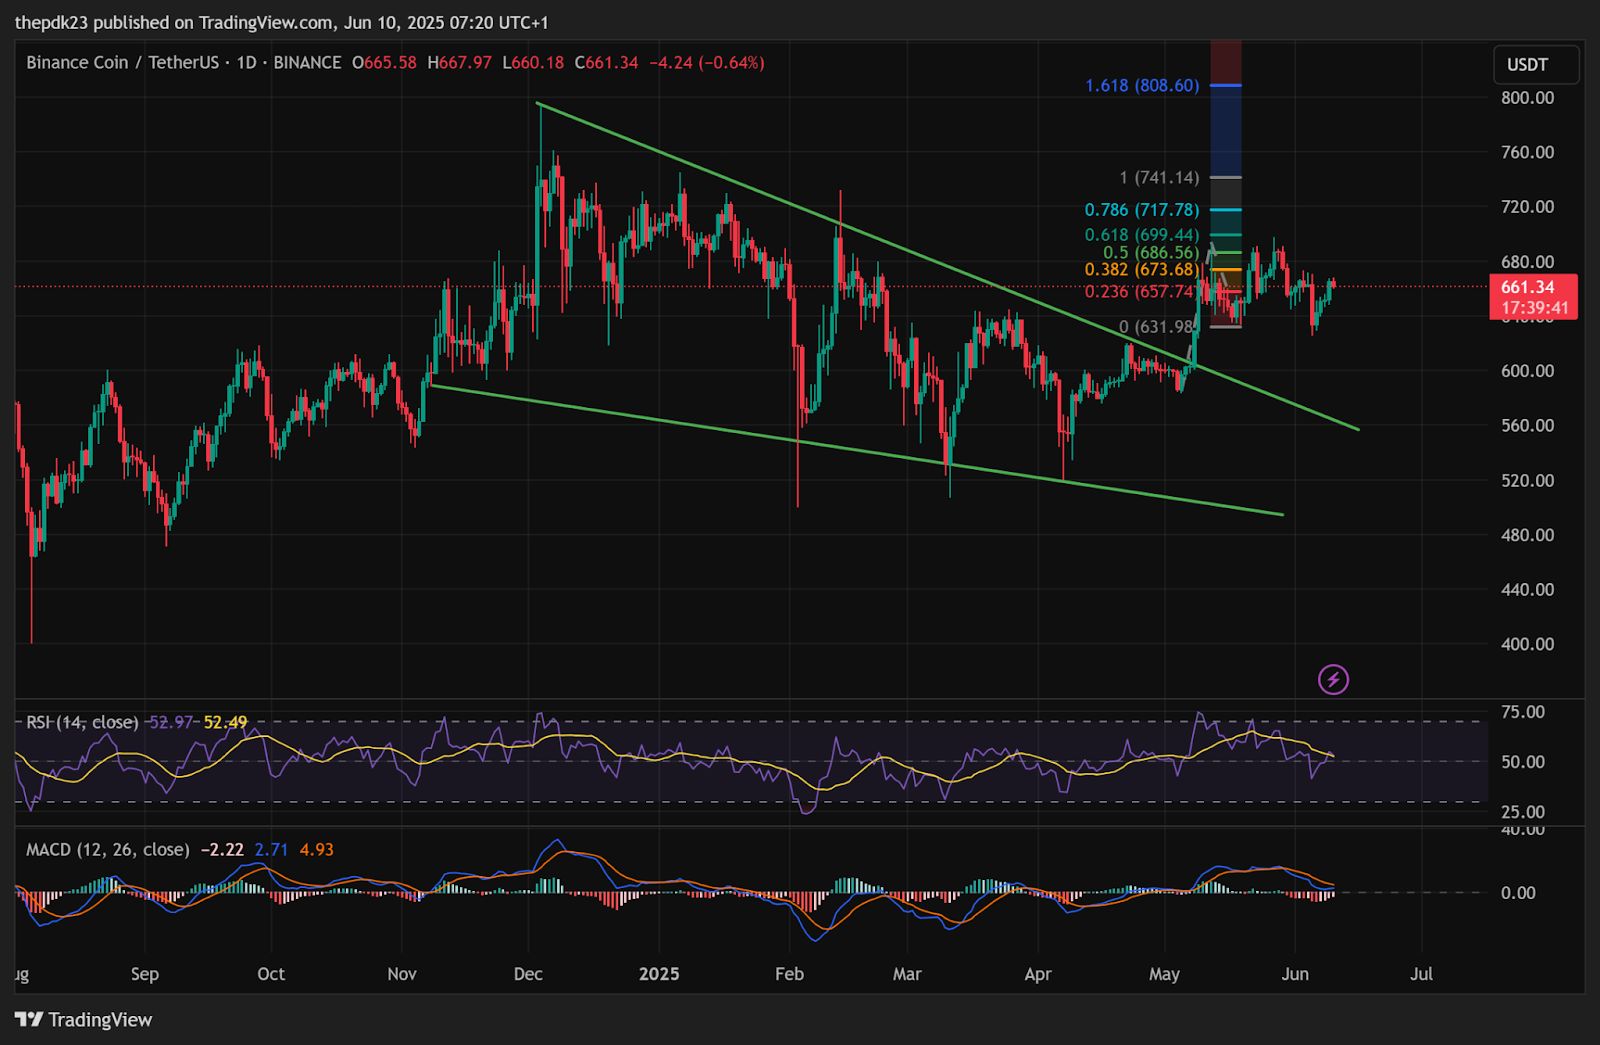The image size is (1600, 1045).
Task: Click the 520.00 price axis label
Action: [x=1527, y=481]
